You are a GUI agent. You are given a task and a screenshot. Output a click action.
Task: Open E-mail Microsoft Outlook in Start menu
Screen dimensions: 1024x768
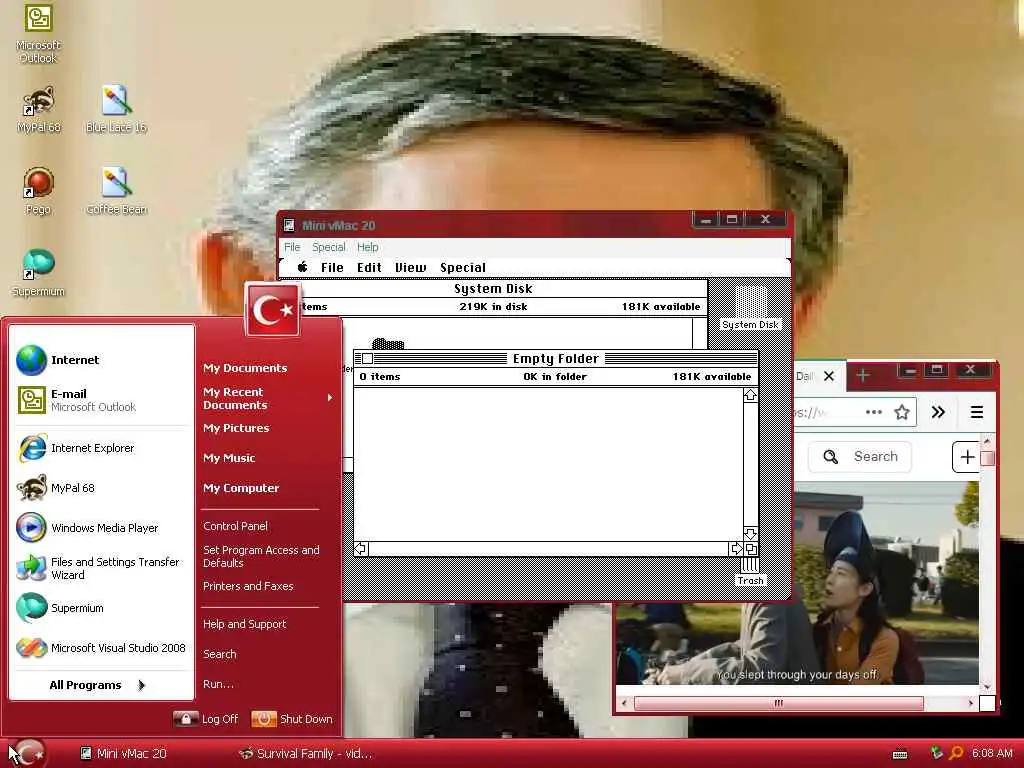click(x=103, y=400)
